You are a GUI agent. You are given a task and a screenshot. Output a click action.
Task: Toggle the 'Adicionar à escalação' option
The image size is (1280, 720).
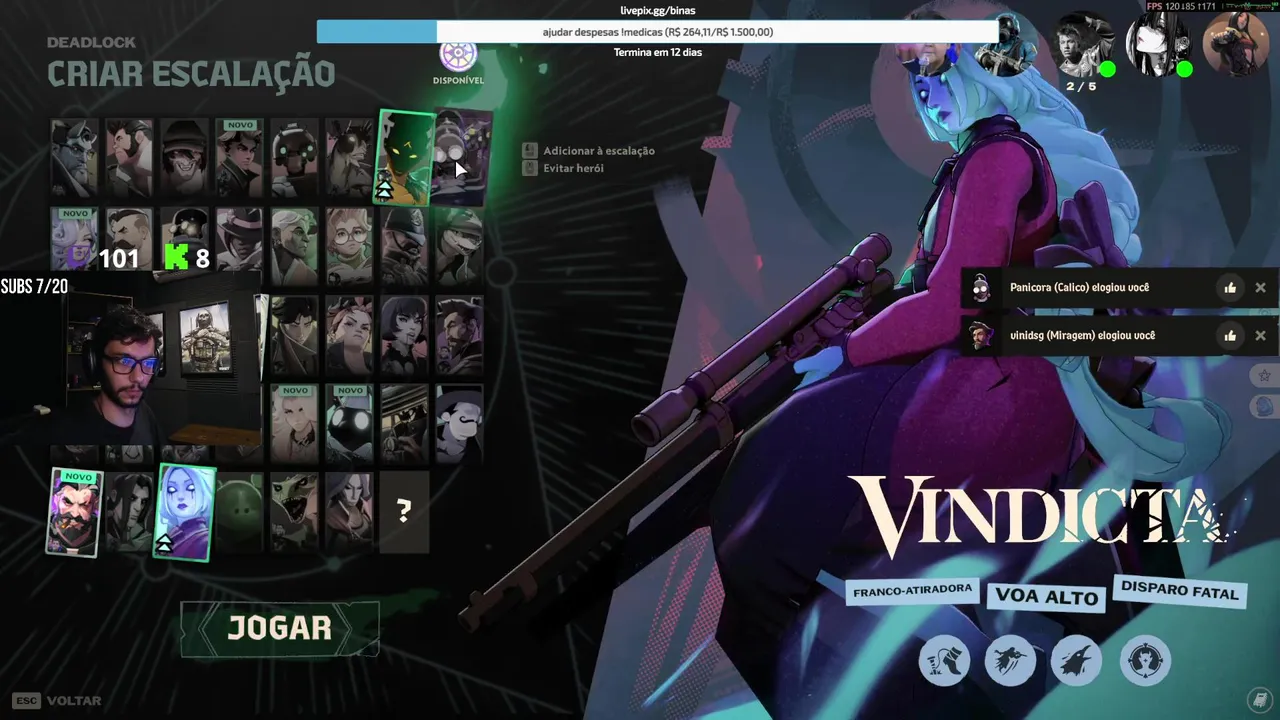click(589, 150)
